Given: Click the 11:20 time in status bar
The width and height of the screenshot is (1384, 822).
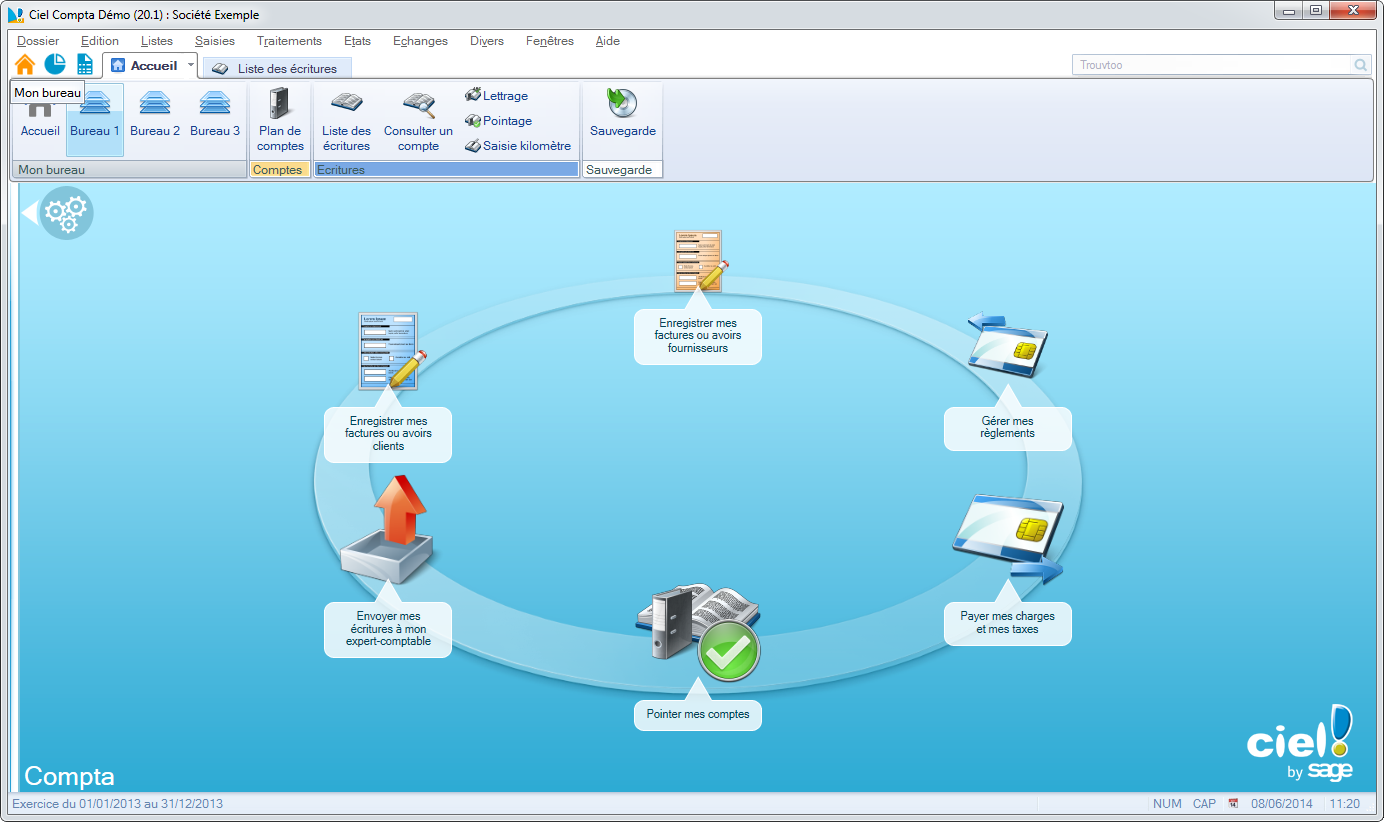Looking at the screenshot, I should 1345,804.
